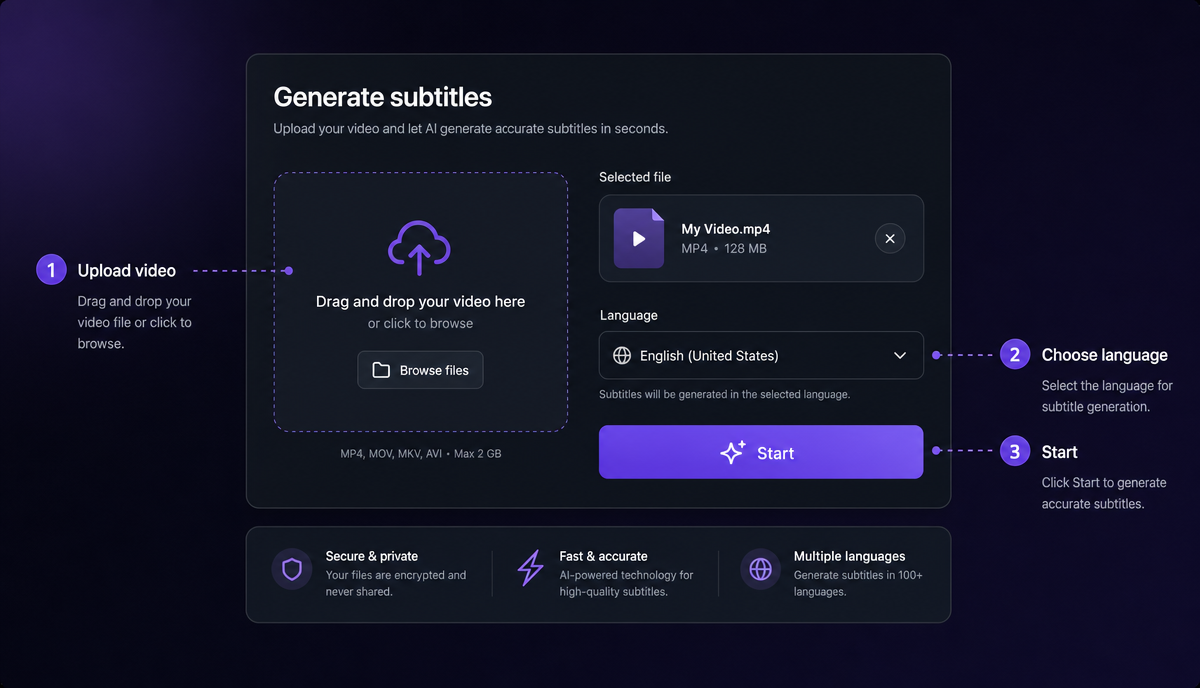Click the My Video.mp4 file name
1200x688 pixels.
[x=726, y=229]
